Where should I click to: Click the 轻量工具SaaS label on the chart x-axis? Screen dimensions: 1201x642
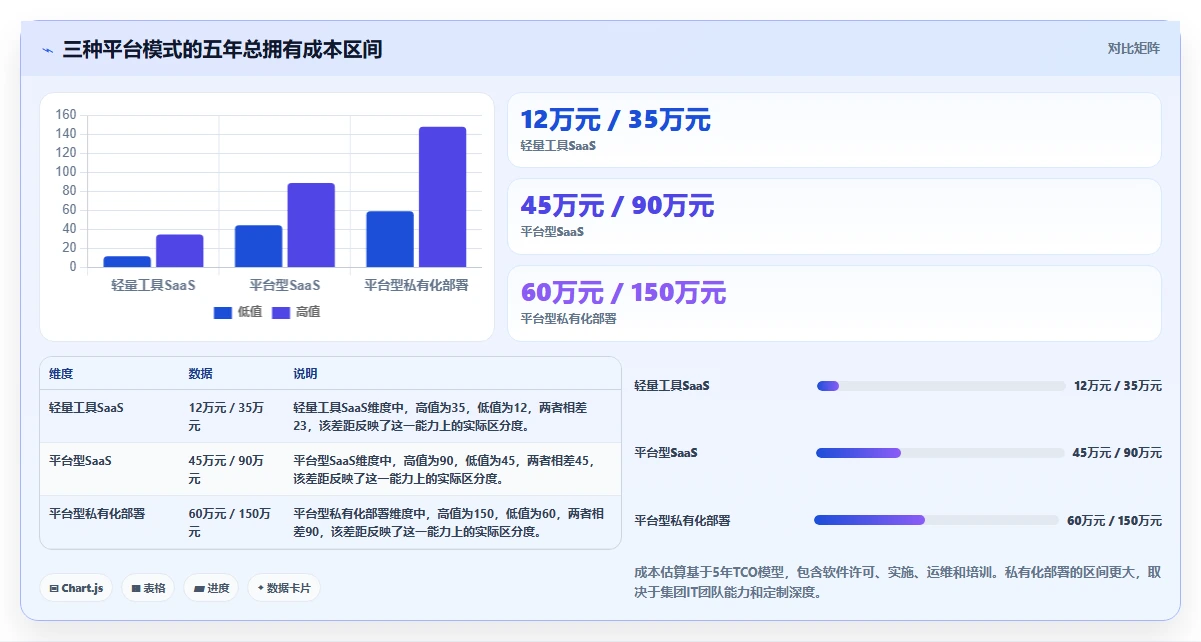coord(153,285)
